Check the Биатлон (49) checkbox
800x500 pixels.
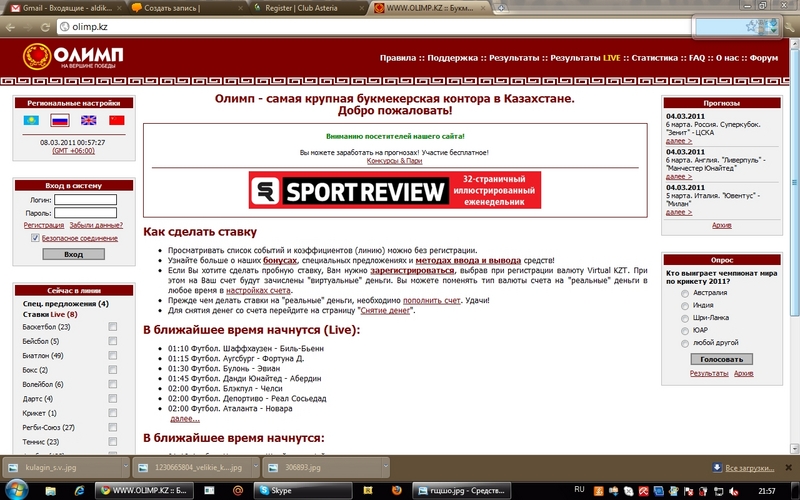tap(113, 355)
